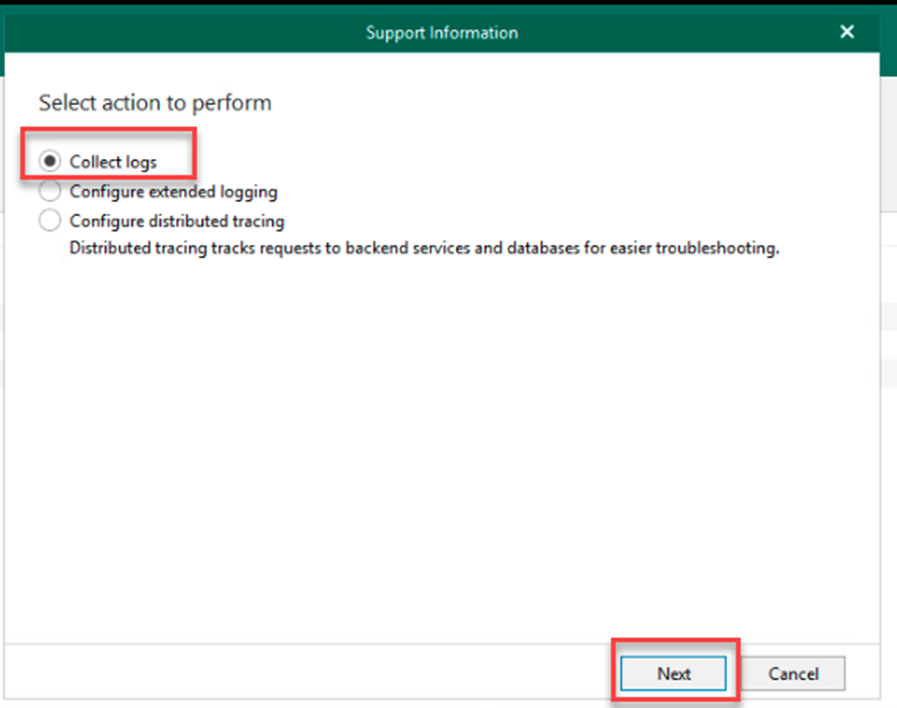Click the "Select action to perform" heading
This screenshot has height=708, width=897.
coord(155,103)
